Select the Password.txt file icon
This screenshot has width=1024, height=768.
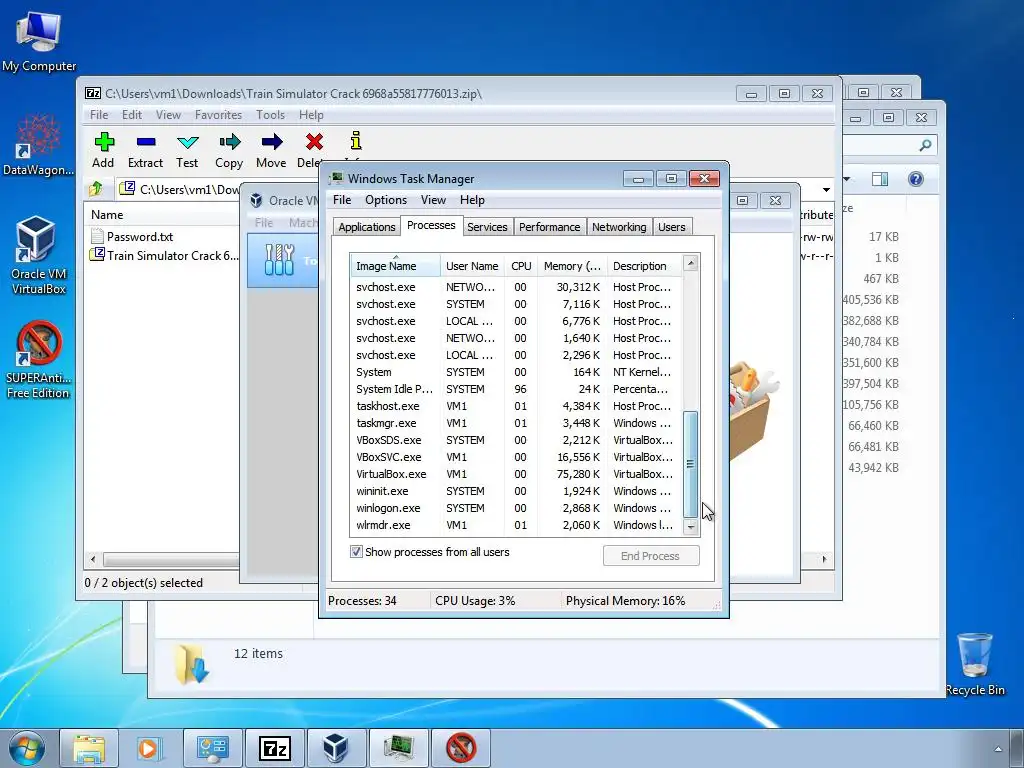tap(97, 236)
